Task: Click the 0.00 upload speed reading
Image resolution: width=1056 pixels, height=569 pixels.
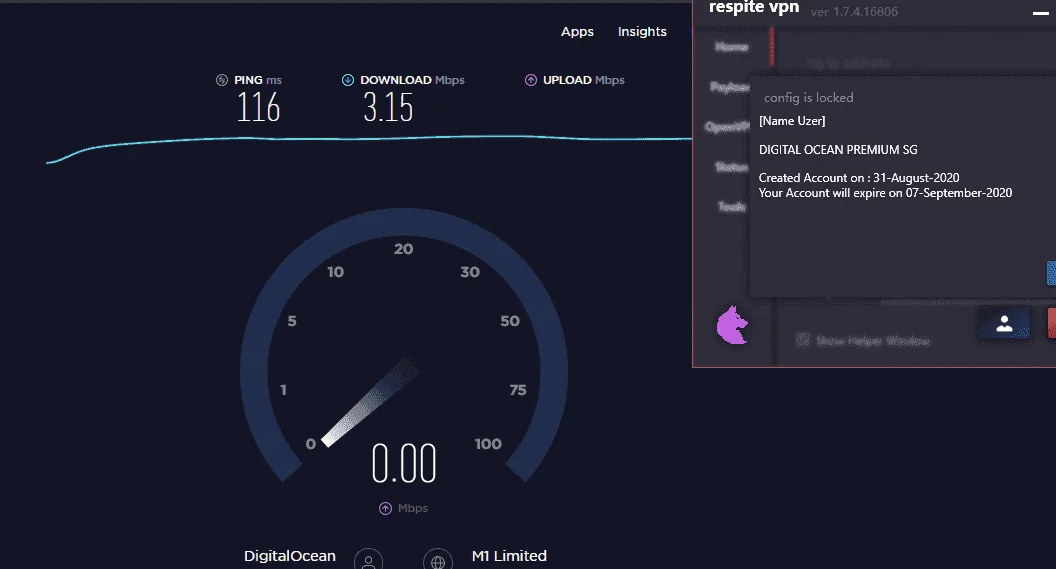Action: (404, 463)
